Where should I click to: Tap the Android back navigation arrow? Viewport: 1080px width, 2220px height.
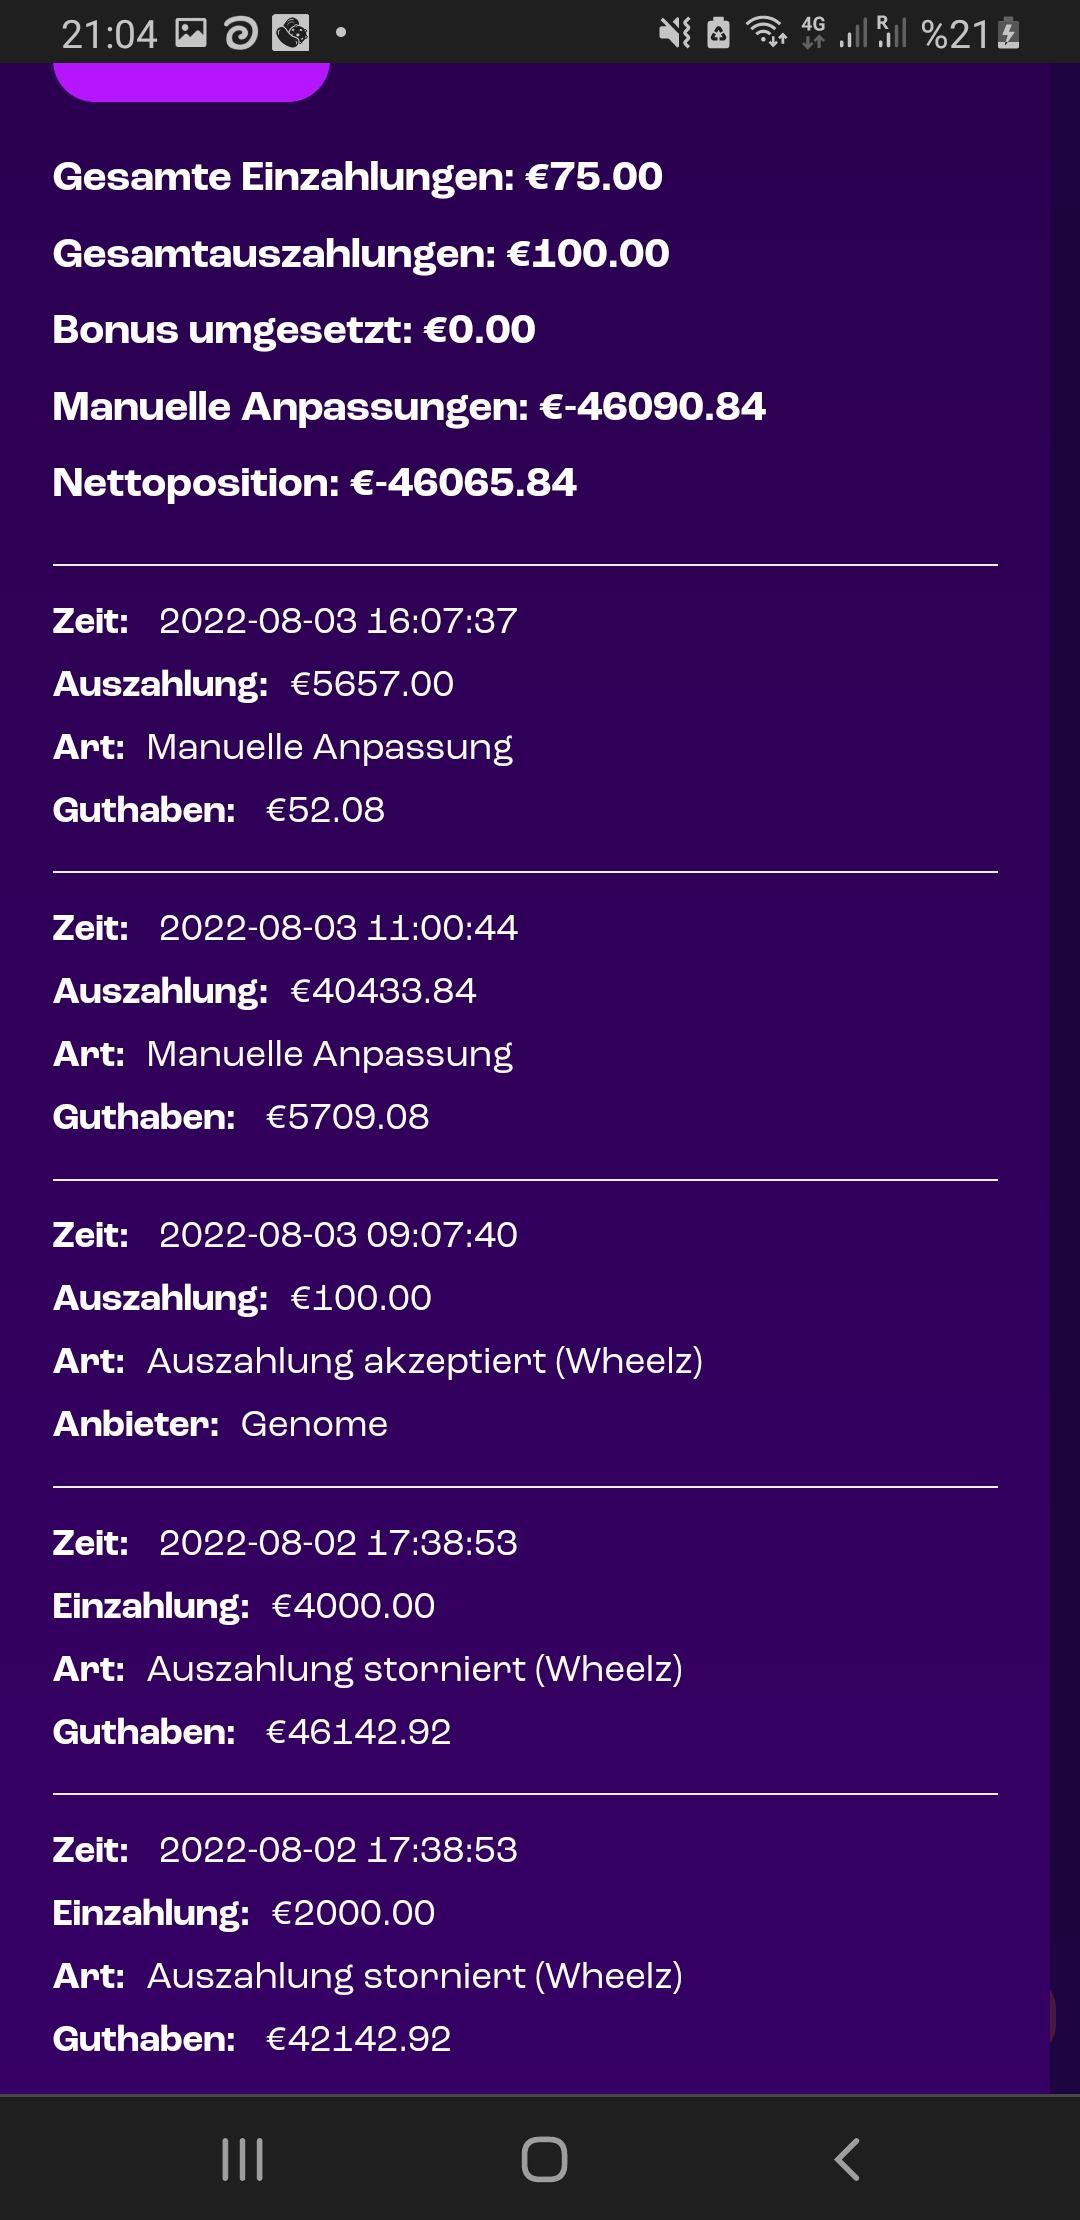[x=847, y=2158]
